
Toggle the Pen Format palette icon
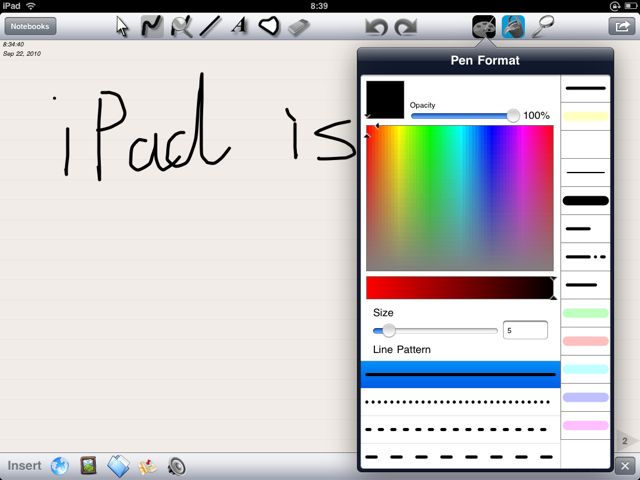click(x=484, y=27)
